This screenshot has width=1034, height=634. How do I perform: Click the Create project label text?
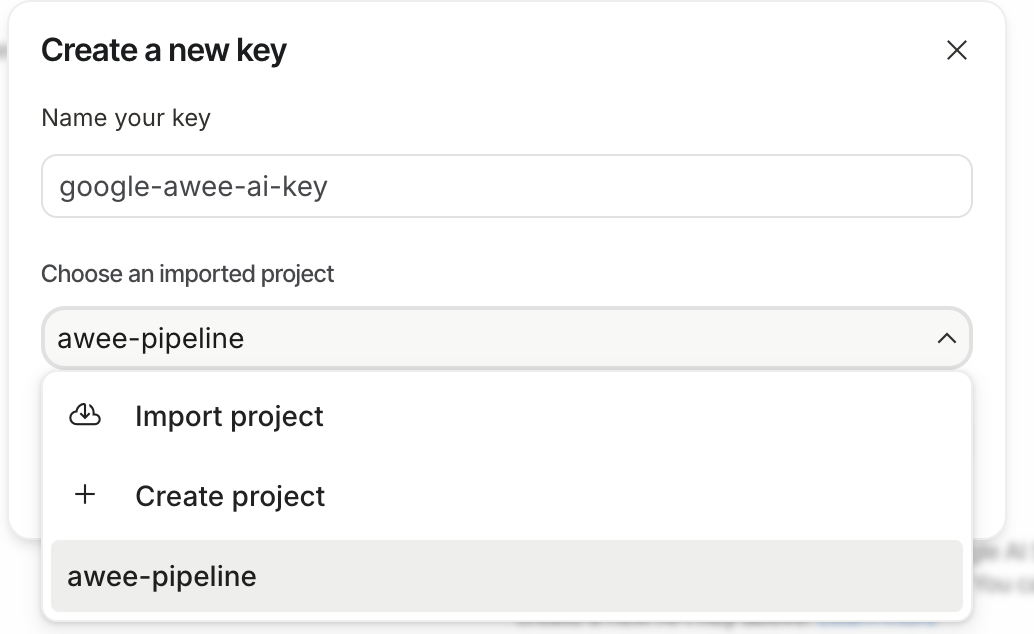(230, 496)
